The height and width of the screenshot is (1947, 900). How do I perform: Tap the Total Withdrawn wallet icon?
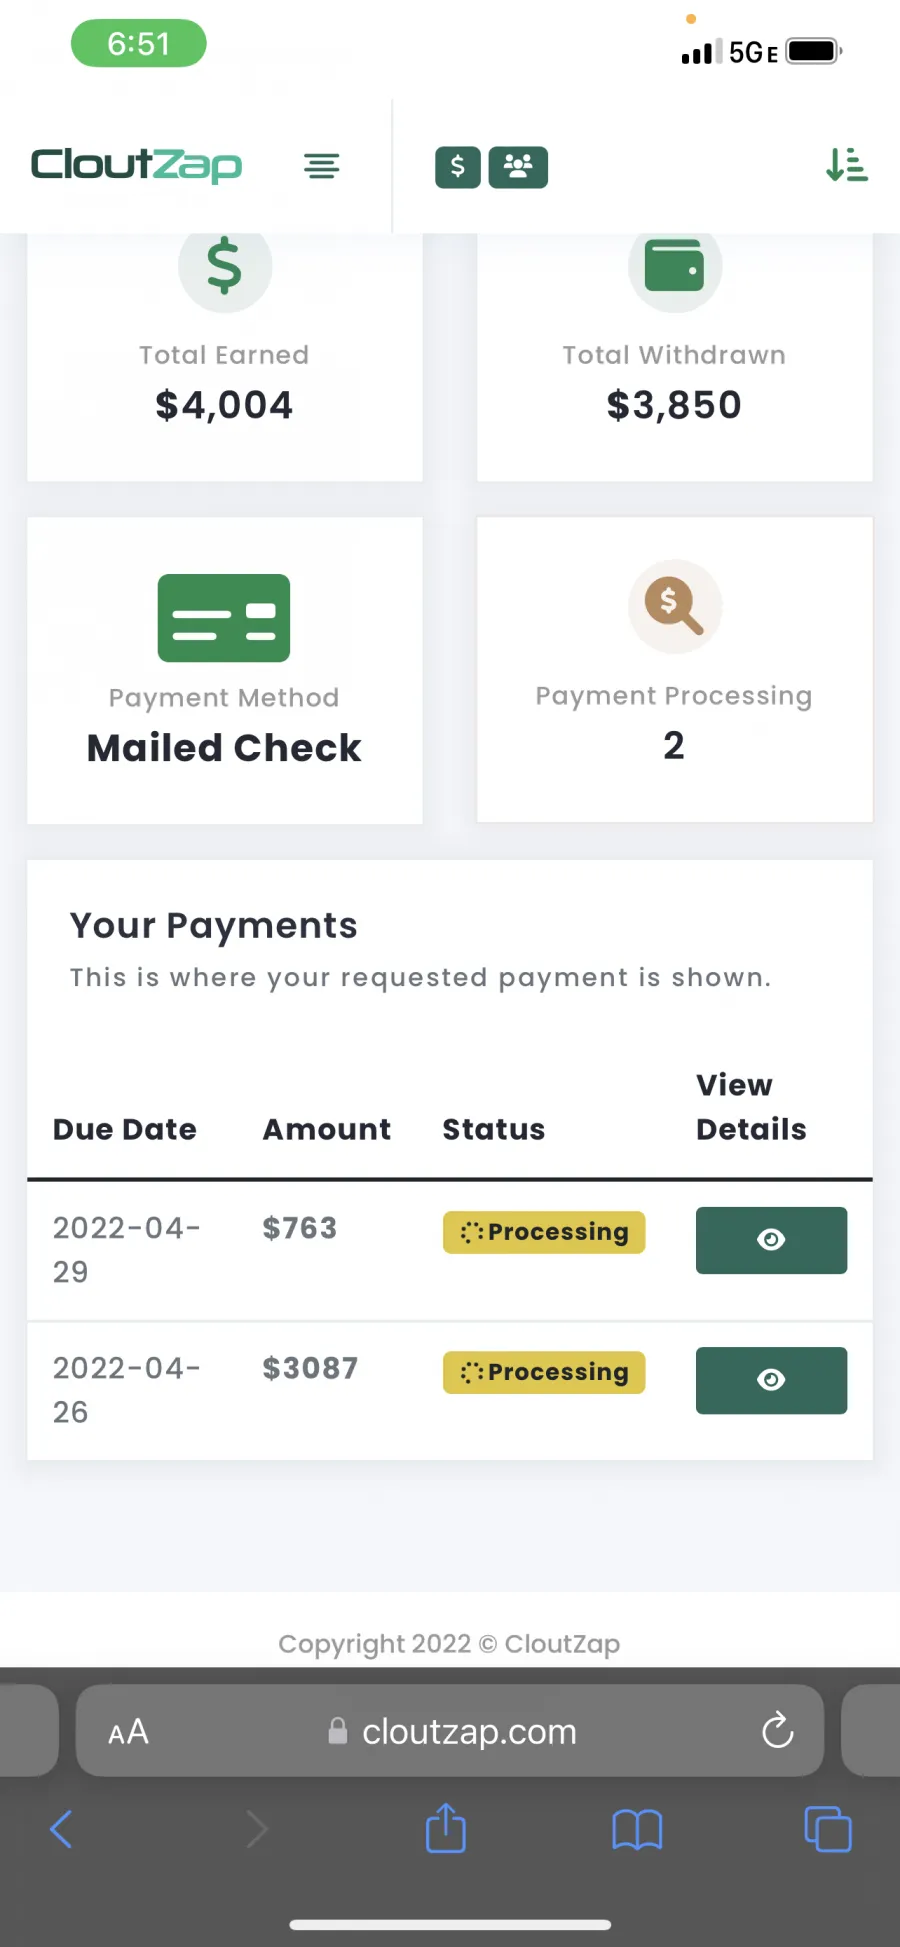coord(675,266)
